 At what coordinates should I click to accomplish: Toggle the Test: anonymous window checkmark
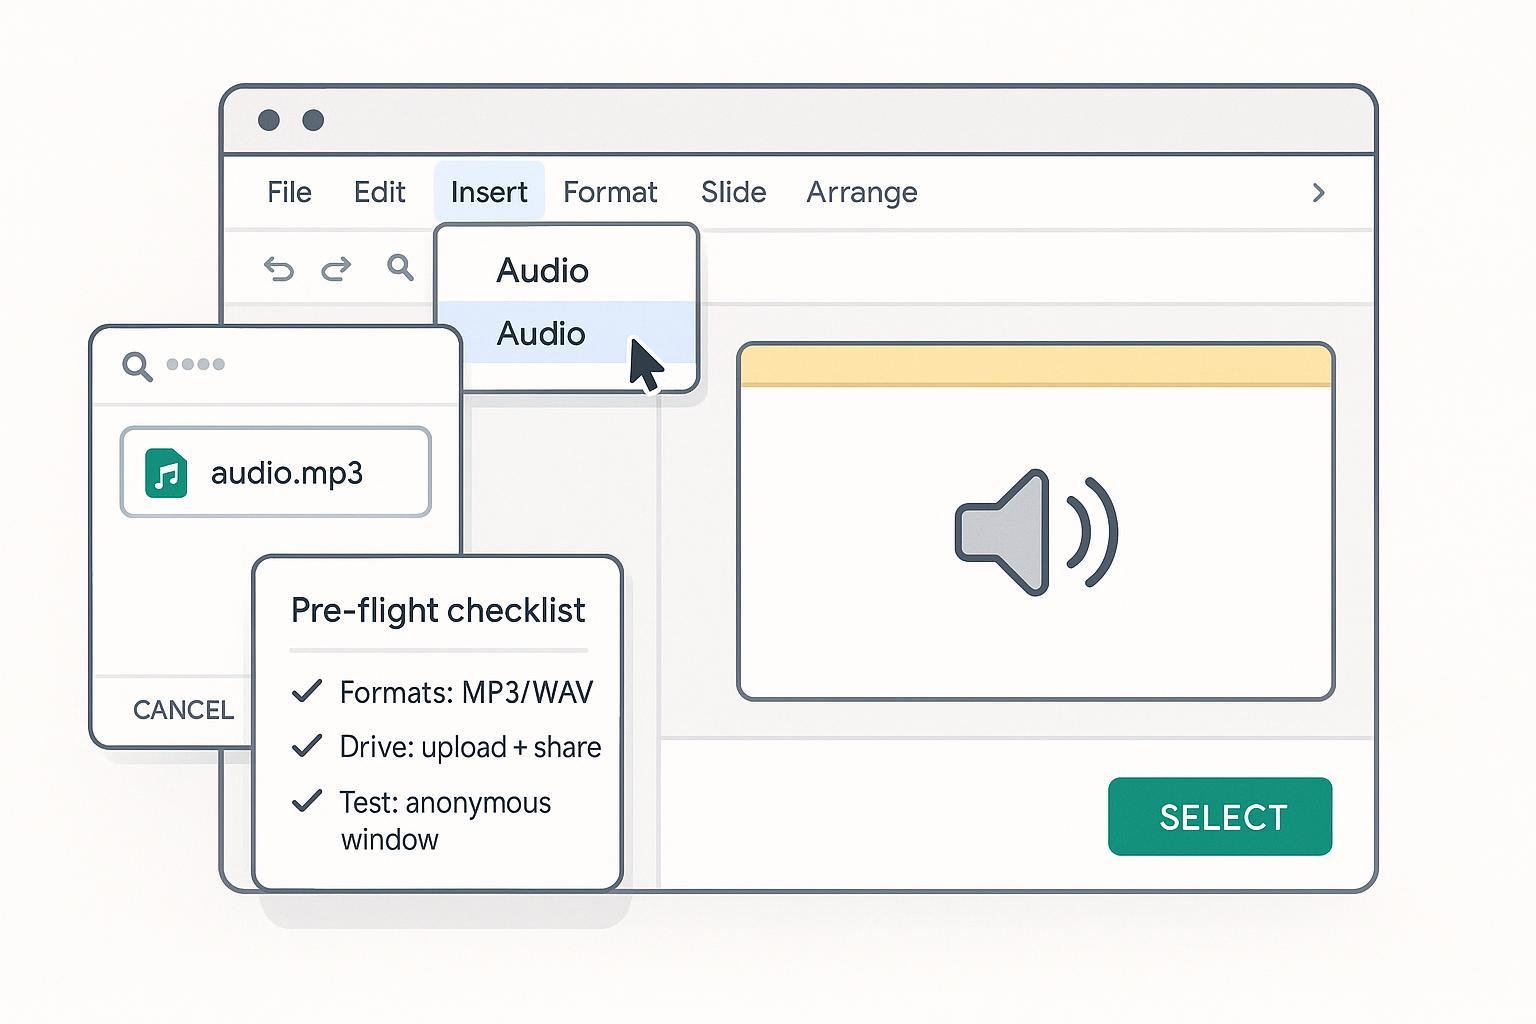click(x=307, y=801)
